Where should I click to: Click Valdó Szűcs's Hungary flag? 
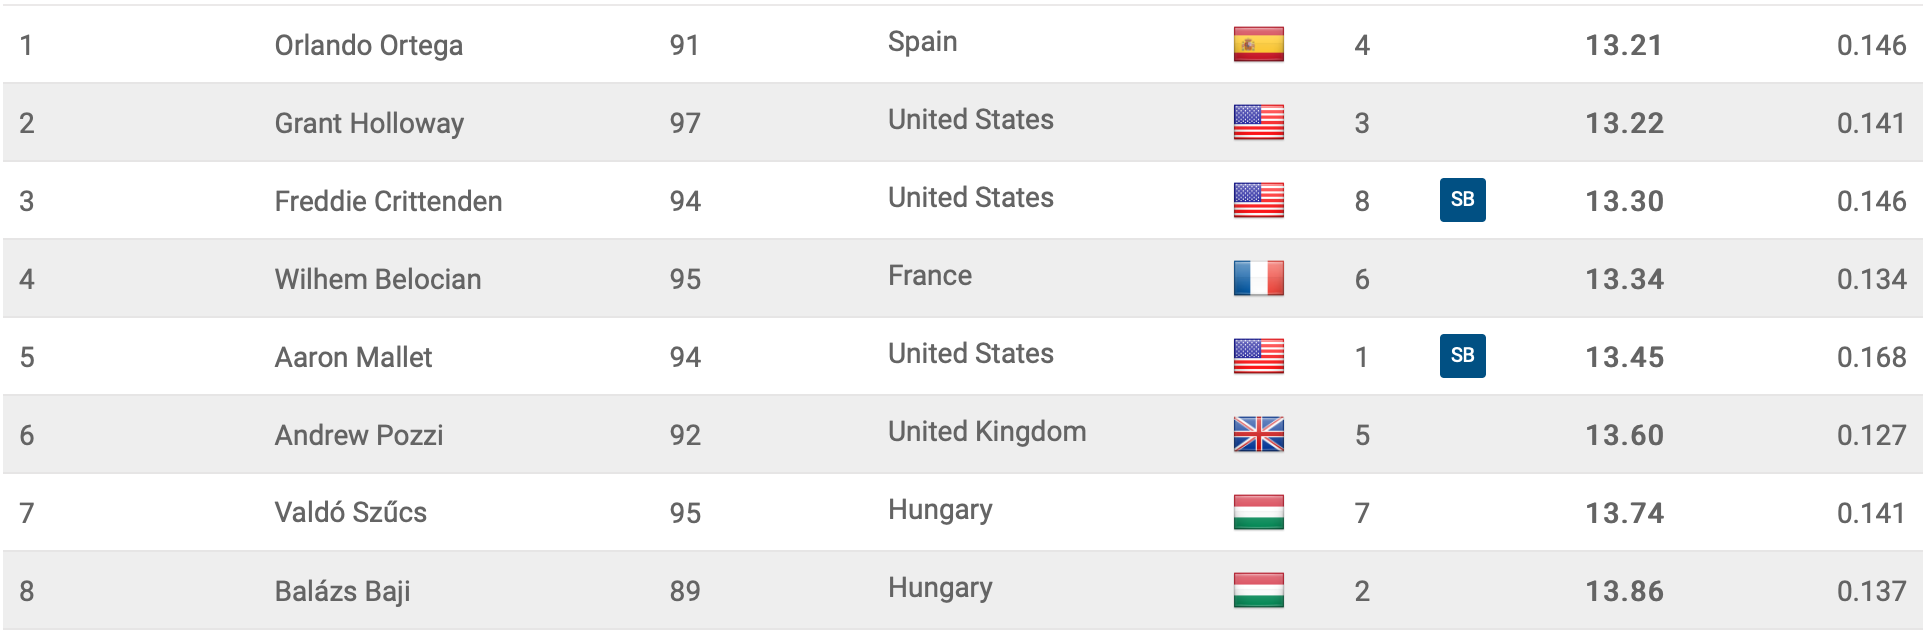(1258, 512)
